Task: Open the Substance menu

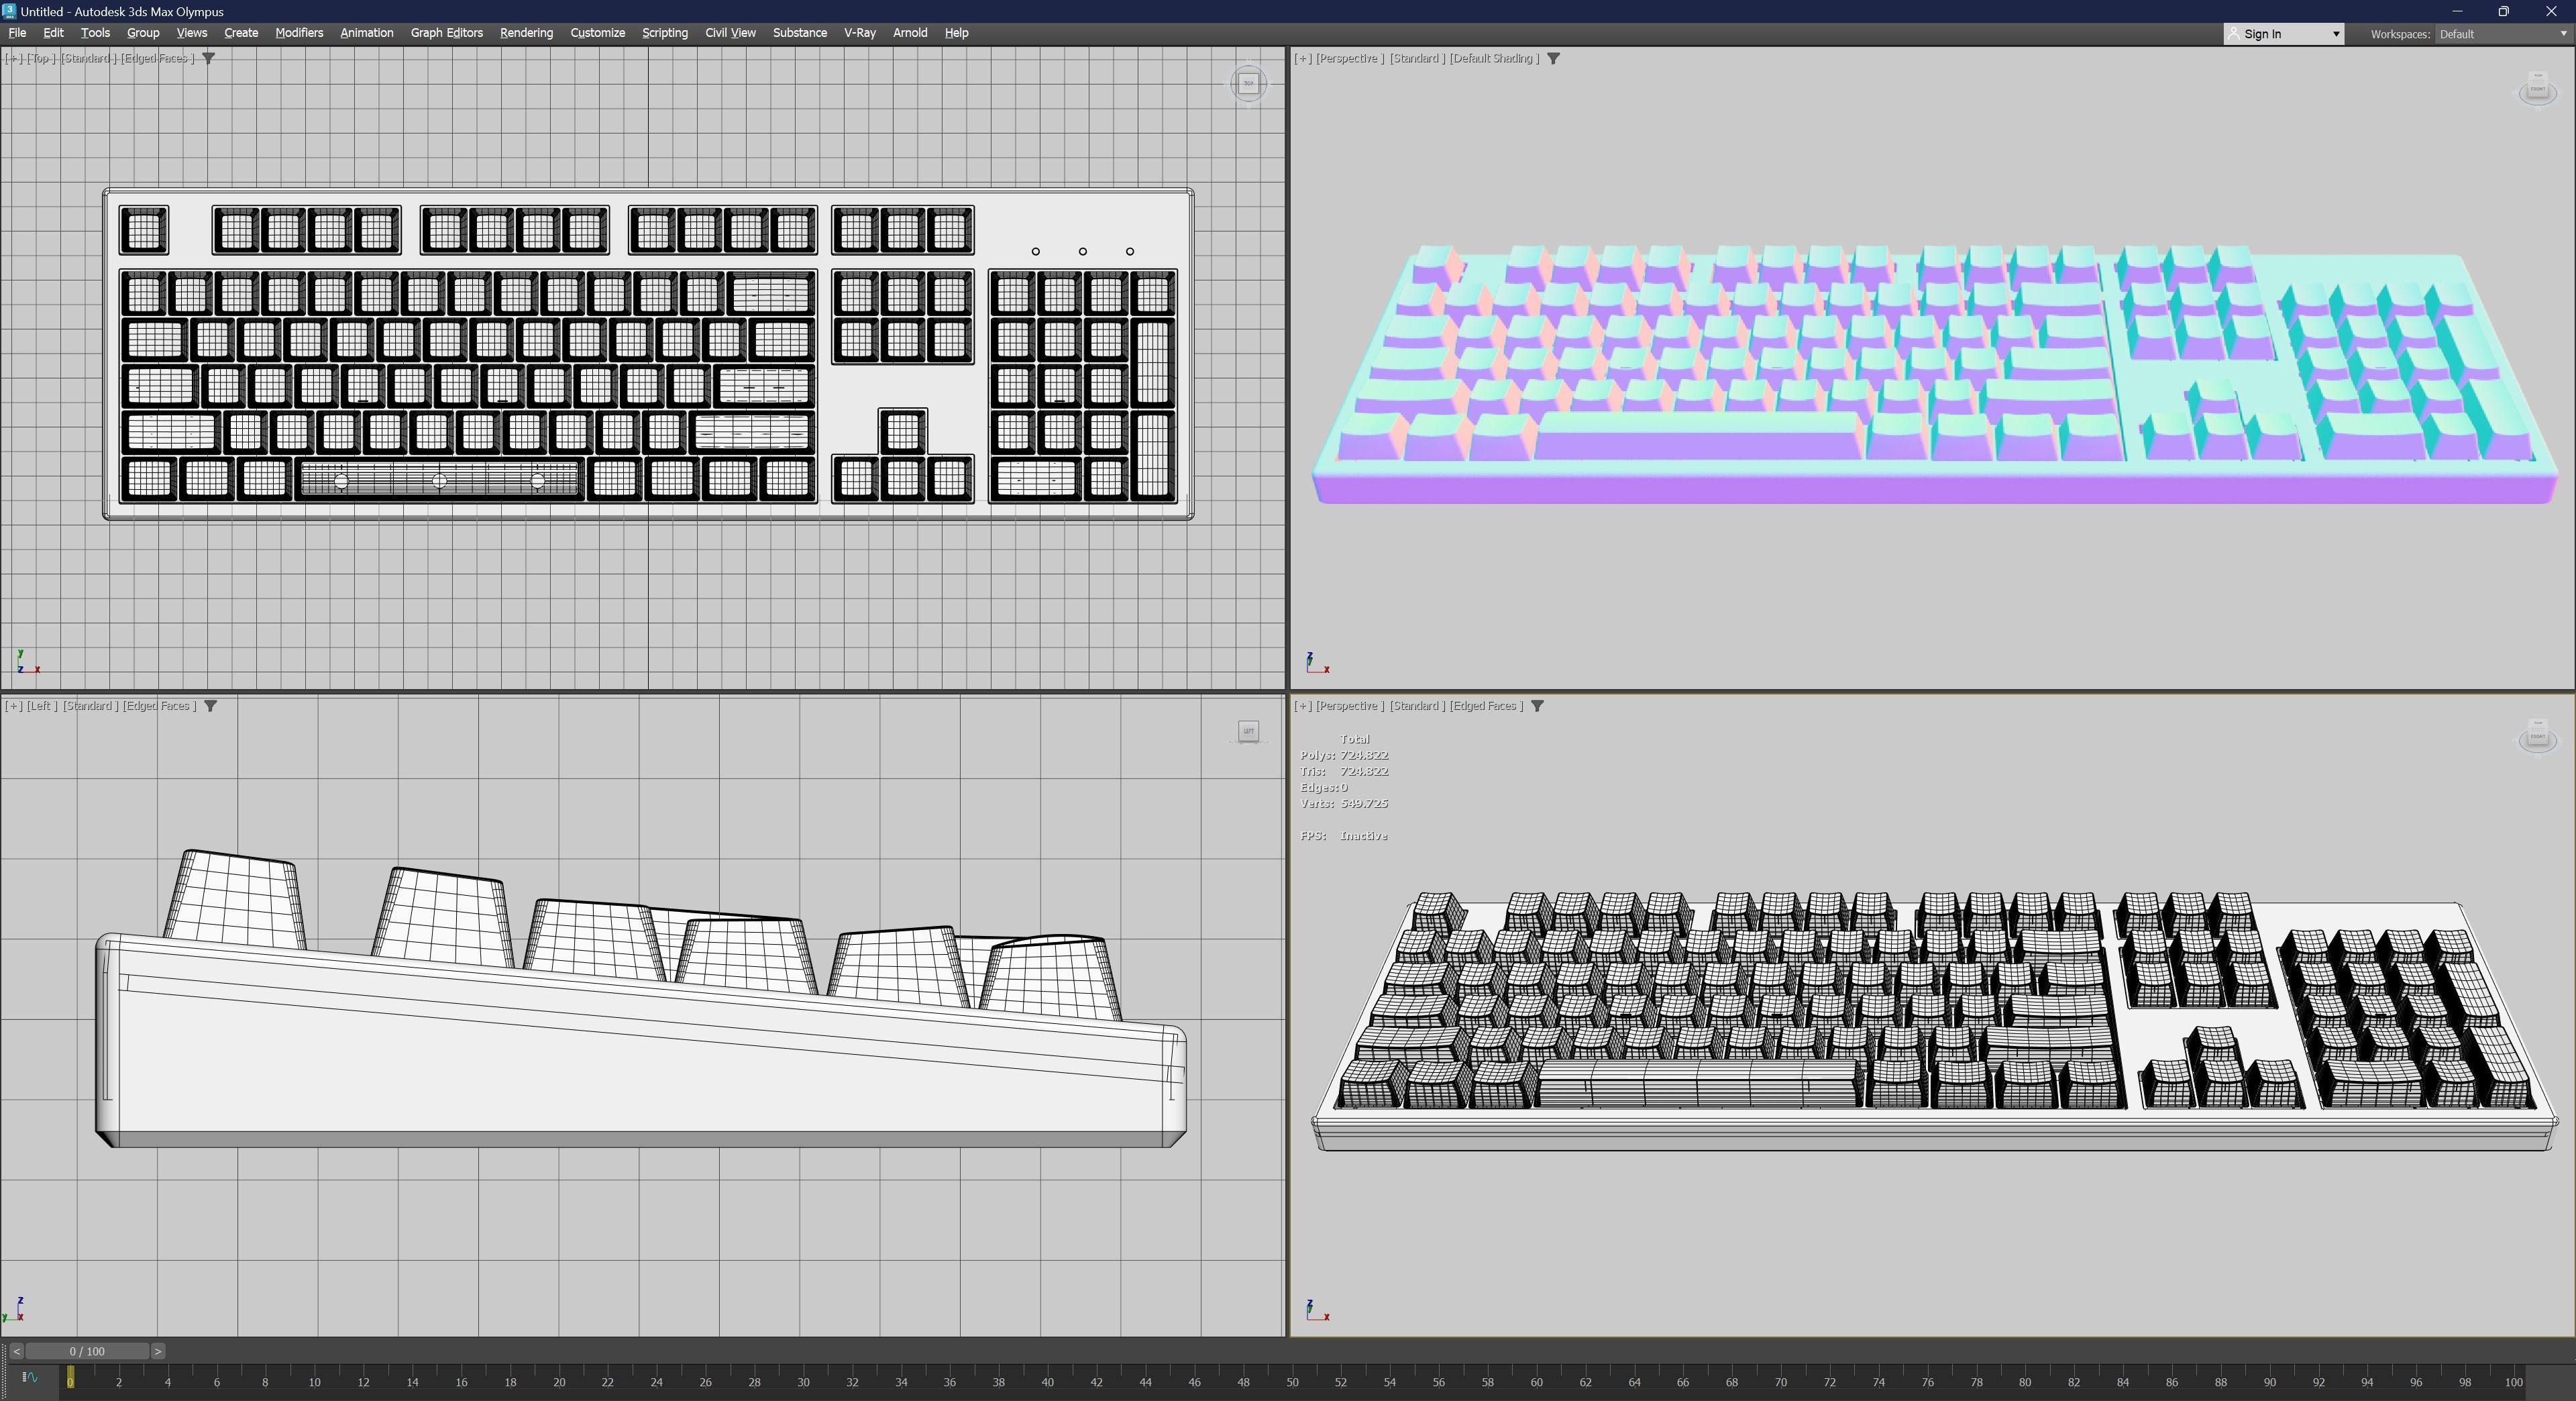Action: pos(799,33)
